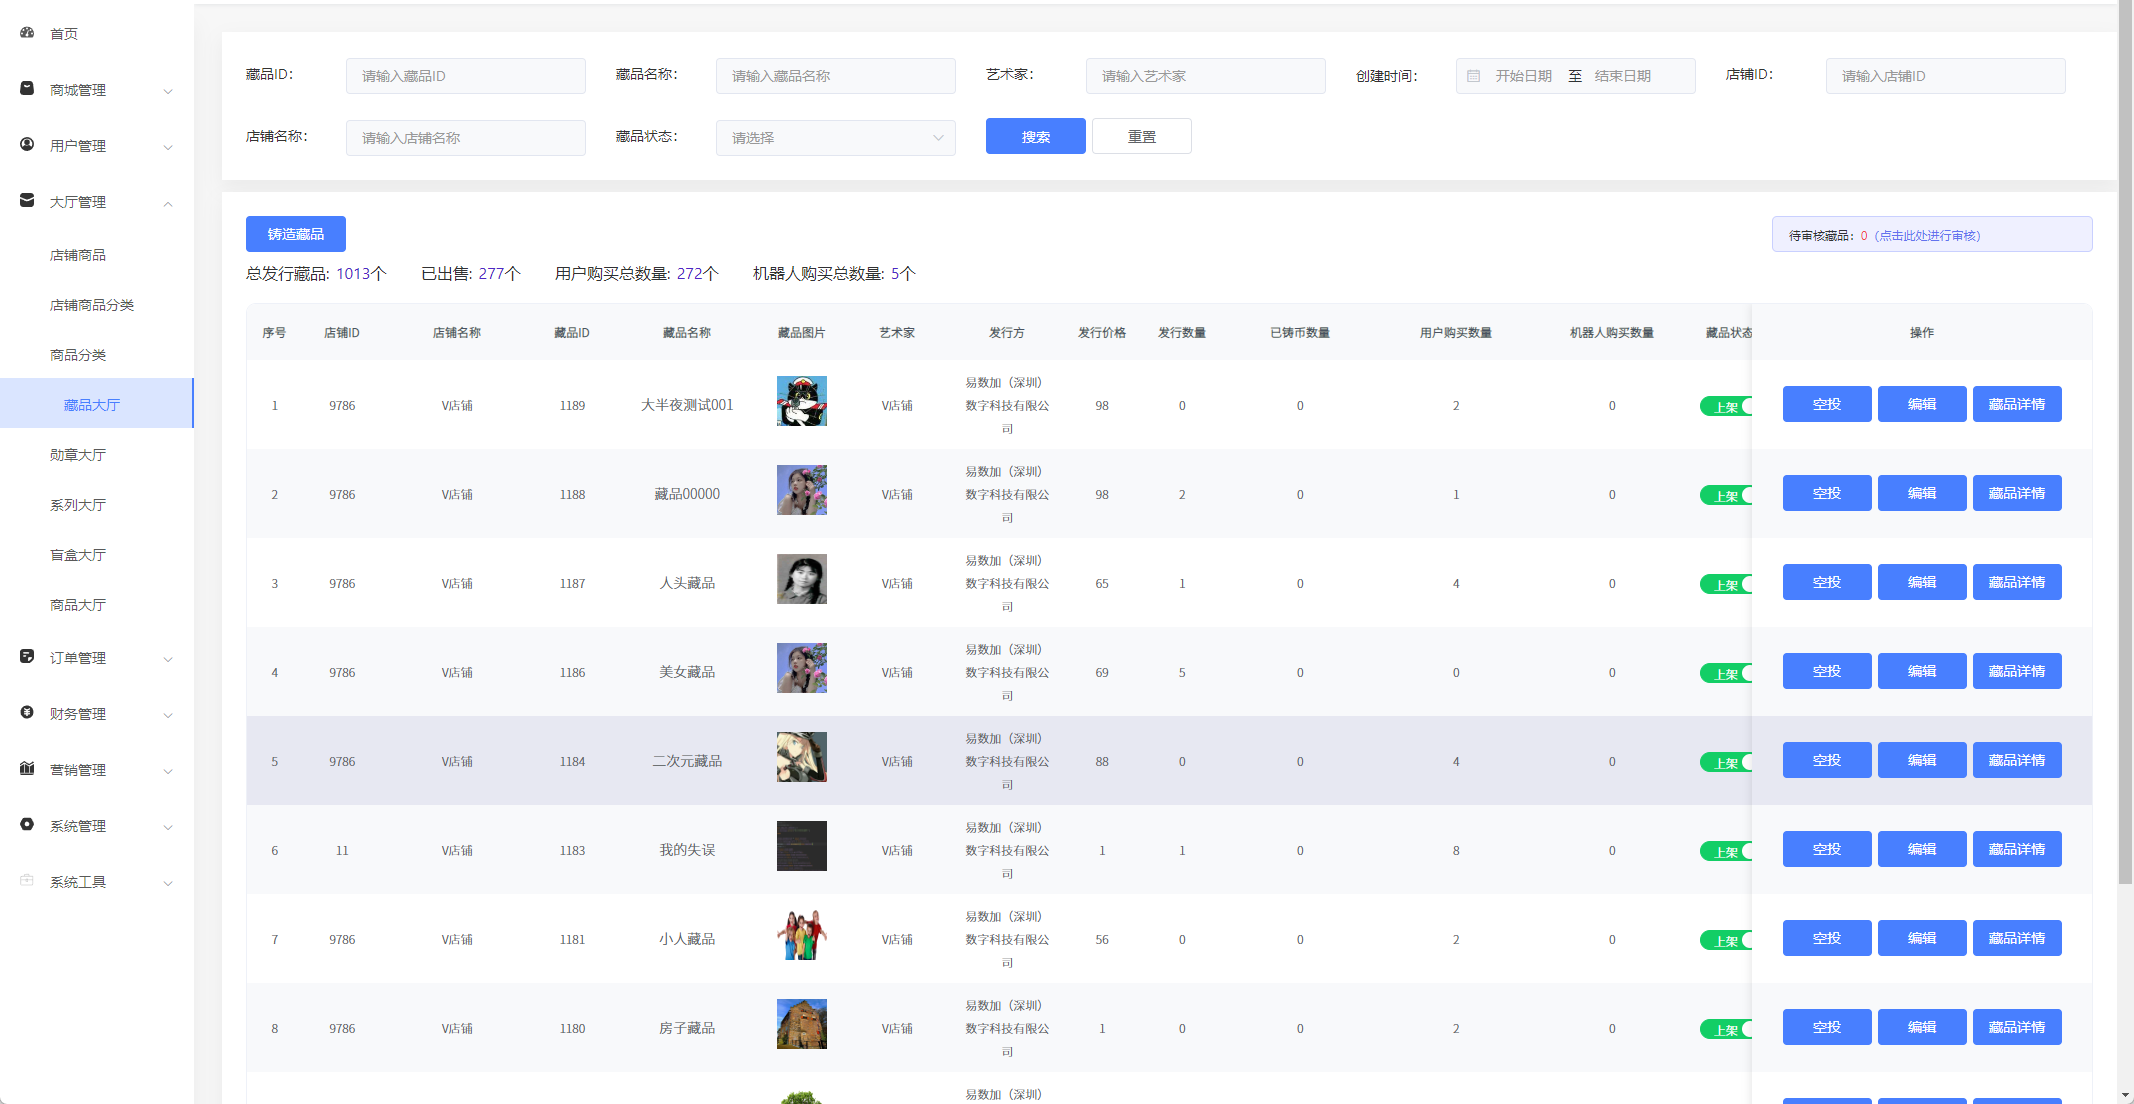Viewport: 2134px width, 1104px height.
Task: Click 点击此处进行审核 link
Action: [1927, 236]
